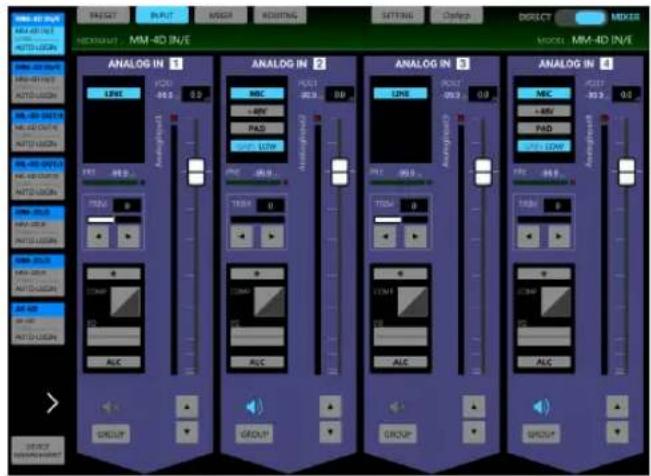Click the GROUP button on Analog In 1

pos(111,434)
